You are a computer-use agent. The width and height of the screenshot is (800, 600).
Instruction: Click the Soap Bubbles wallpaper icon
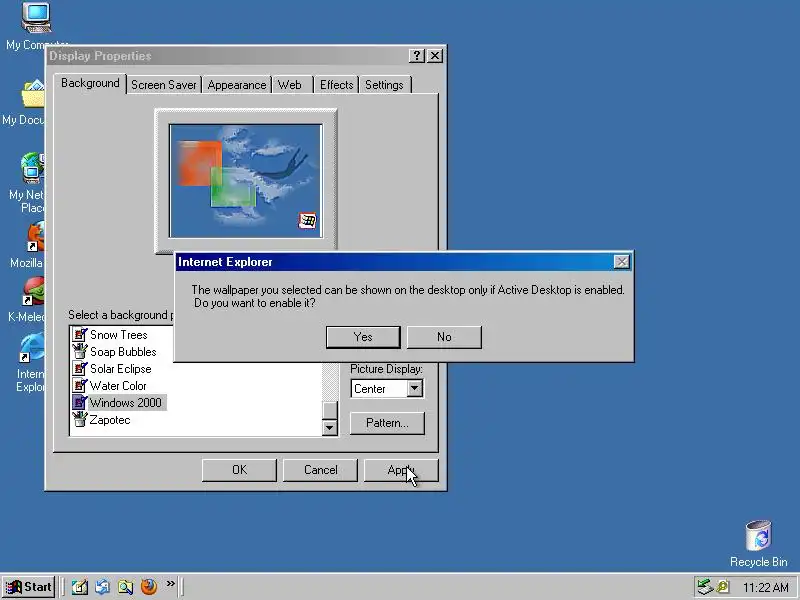tap(80, 352)
